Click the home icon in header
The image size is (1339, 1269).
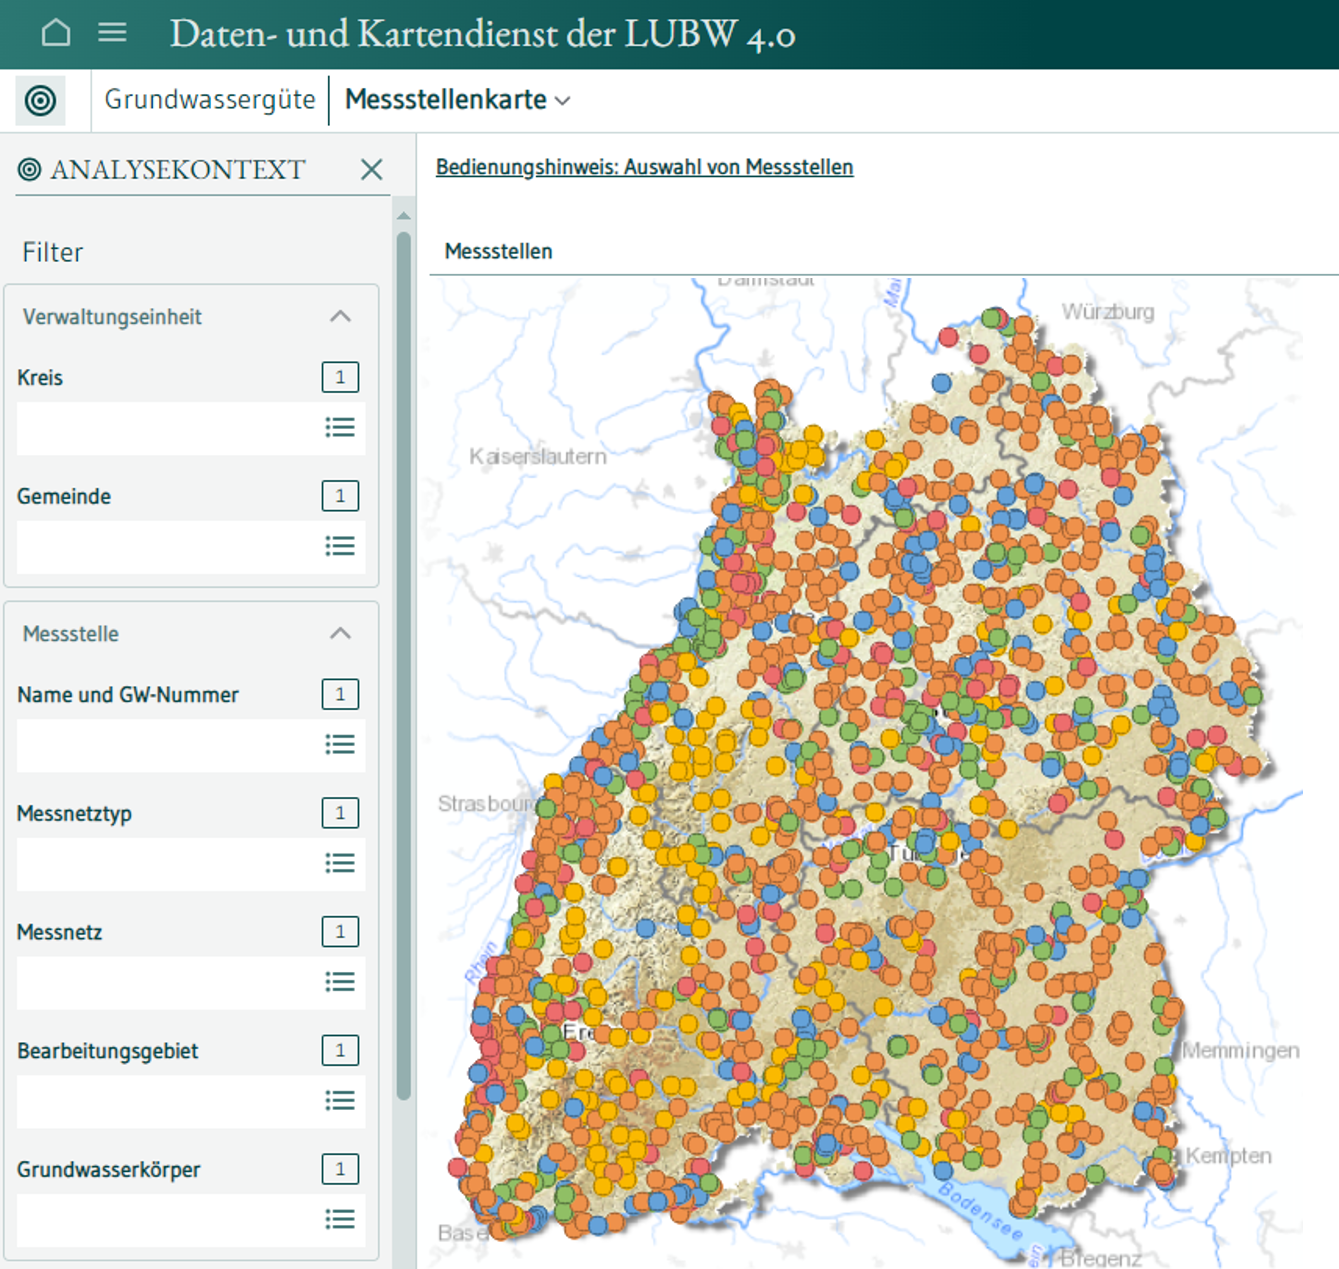(x=56, y=33)
